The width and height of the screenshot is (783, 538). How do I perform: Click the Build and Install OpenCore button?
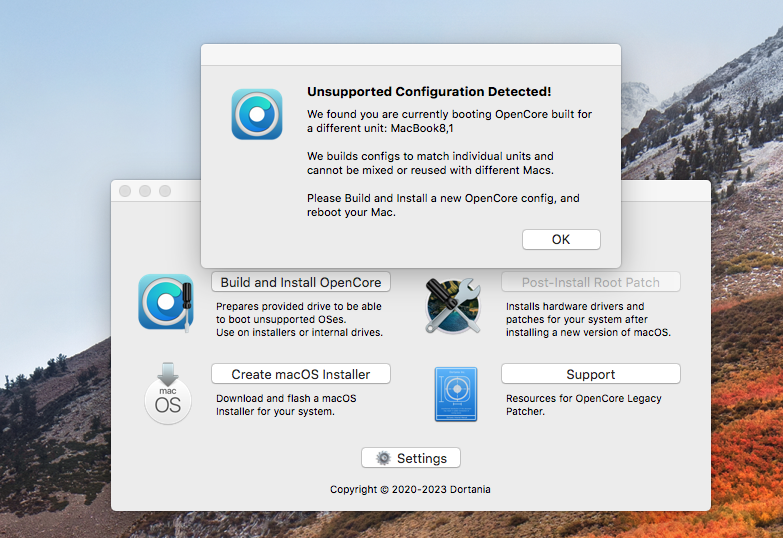(x=301, y=282)
